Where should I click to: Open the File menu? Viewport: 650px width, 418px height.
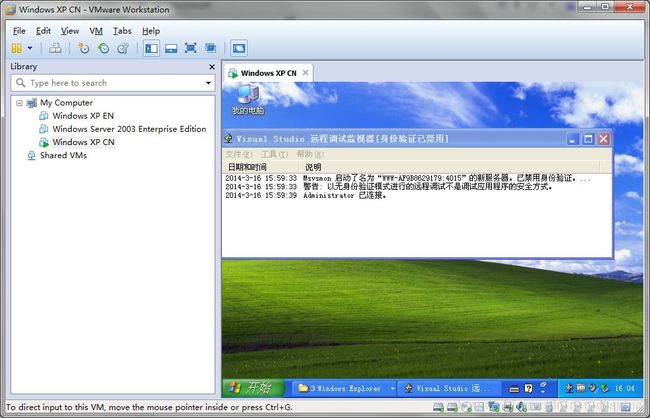[x=19, y=31]
